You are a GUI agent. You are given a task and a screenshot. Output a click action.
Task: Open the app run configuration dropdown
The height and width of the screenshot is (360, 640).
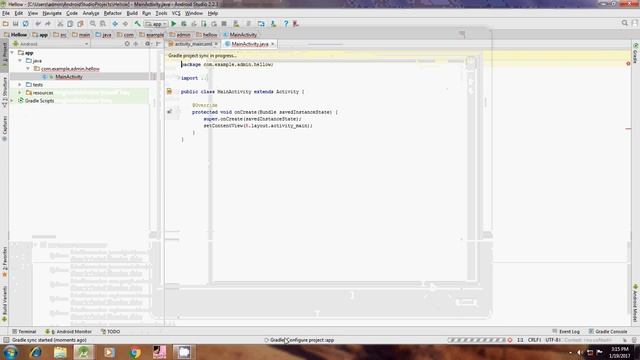(x=156, y=24)
